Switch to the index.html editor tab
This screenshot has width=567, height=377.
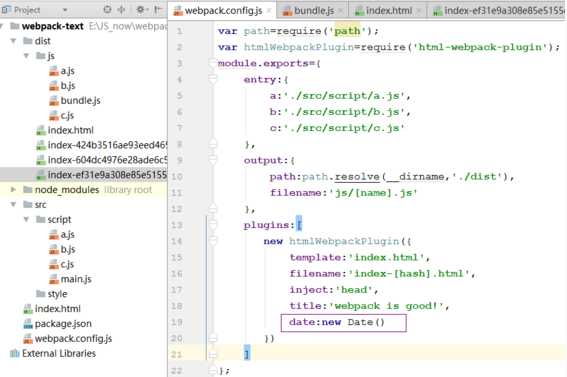click(x=389, y=11)
